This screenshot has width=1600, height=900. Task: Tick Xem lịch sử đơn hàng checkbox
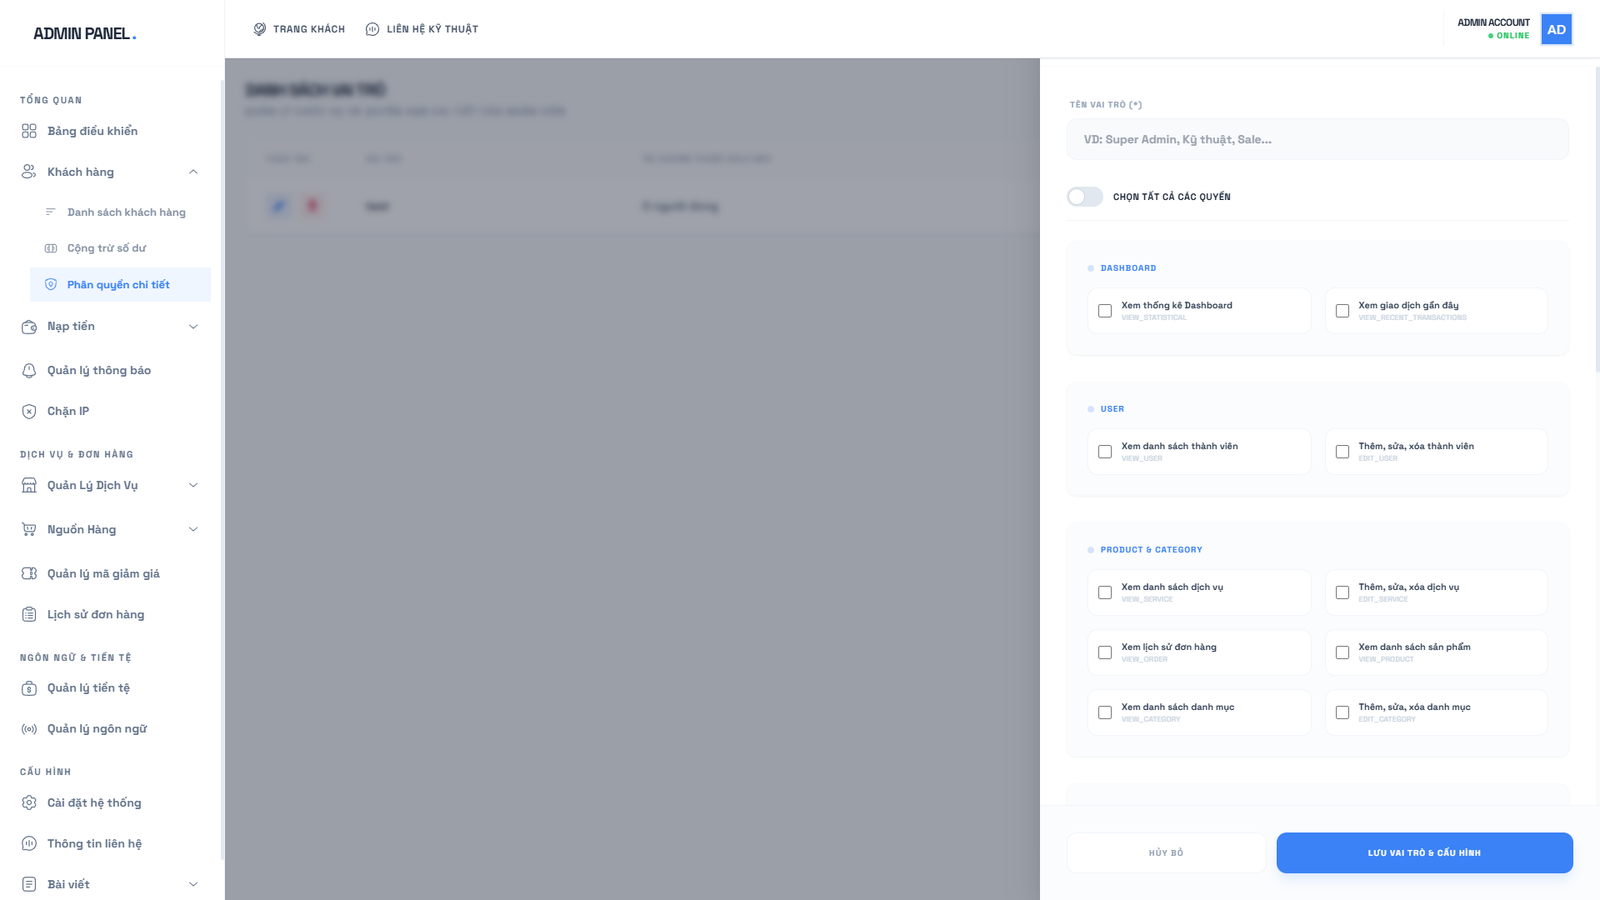pyautogui.click(x=1105, y=653)
